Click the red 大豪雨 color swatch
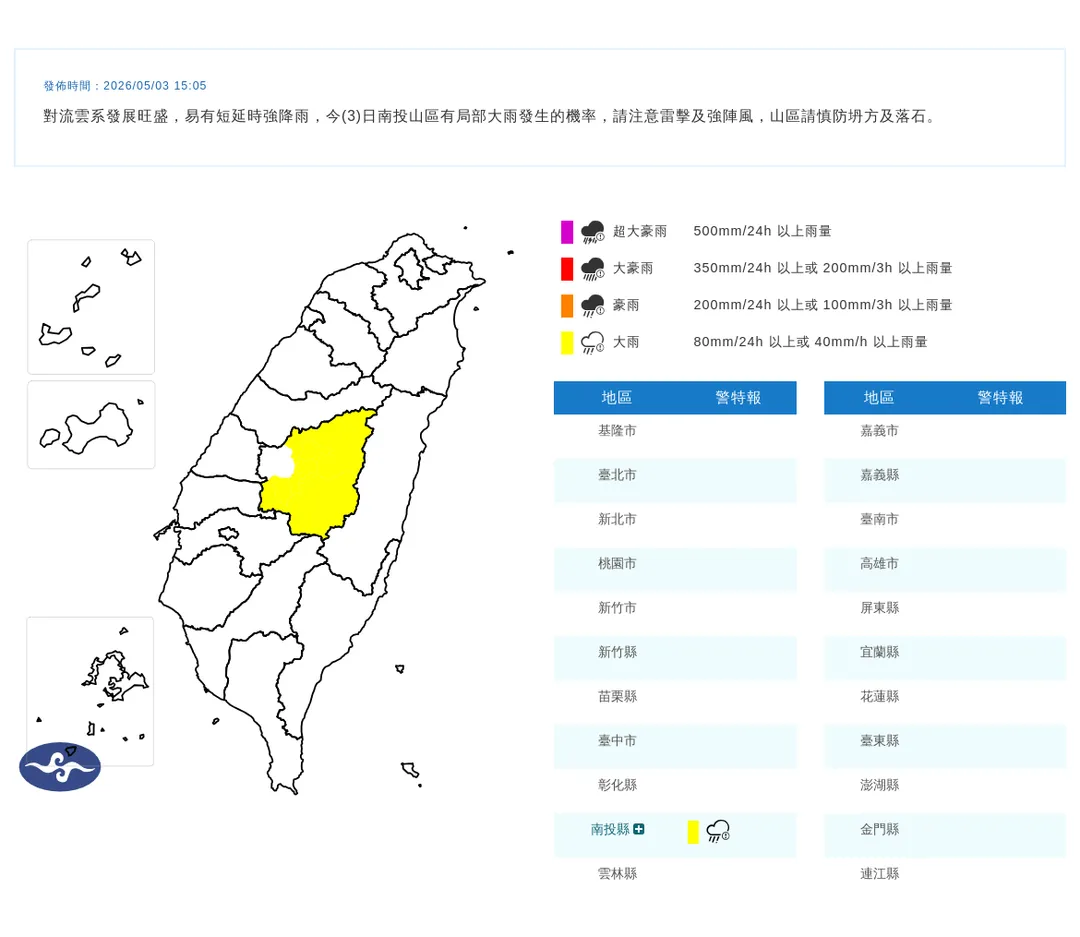This screenshot has width=1080, height=937. (x=567, y=269)
